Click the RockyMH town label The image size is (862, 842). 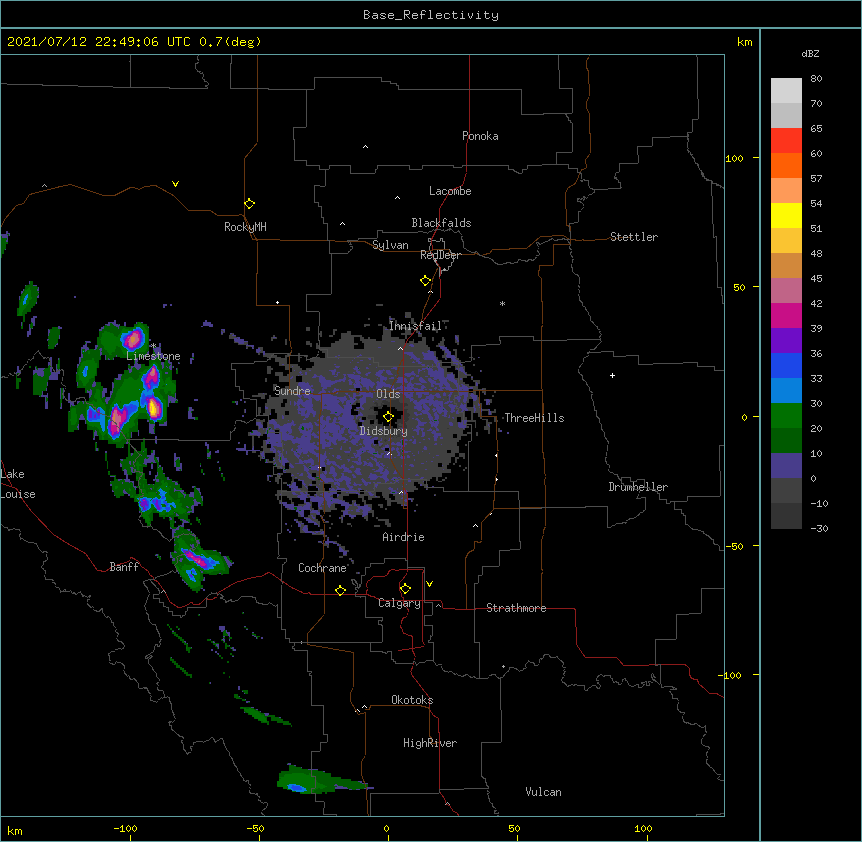[245, 227]
